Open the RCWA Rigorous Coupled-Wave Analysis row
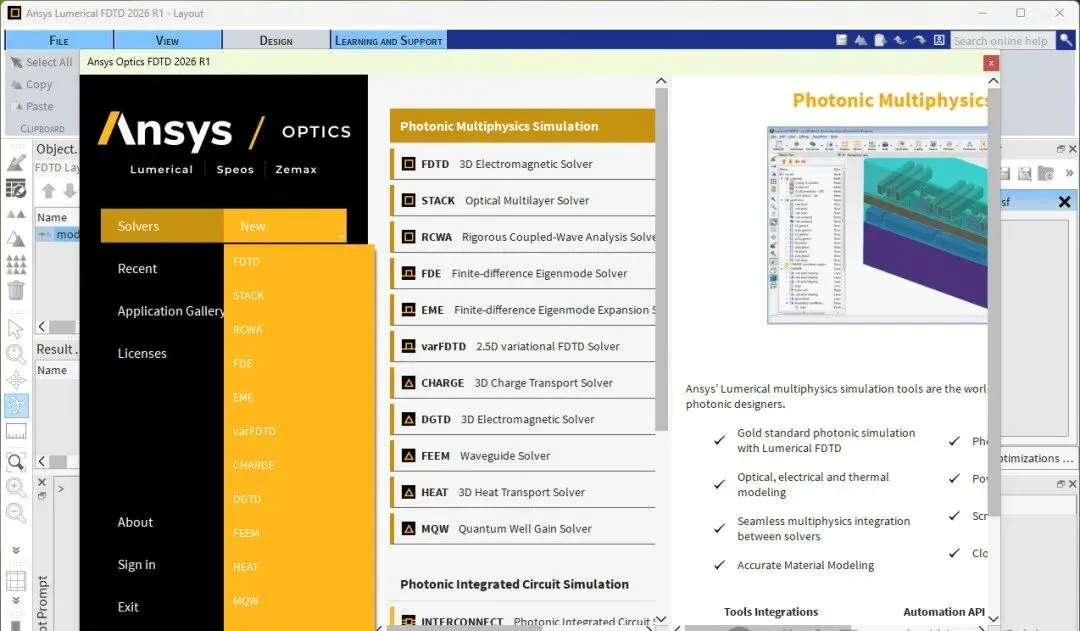1080x631 pixels. click(x=523, y=237)
